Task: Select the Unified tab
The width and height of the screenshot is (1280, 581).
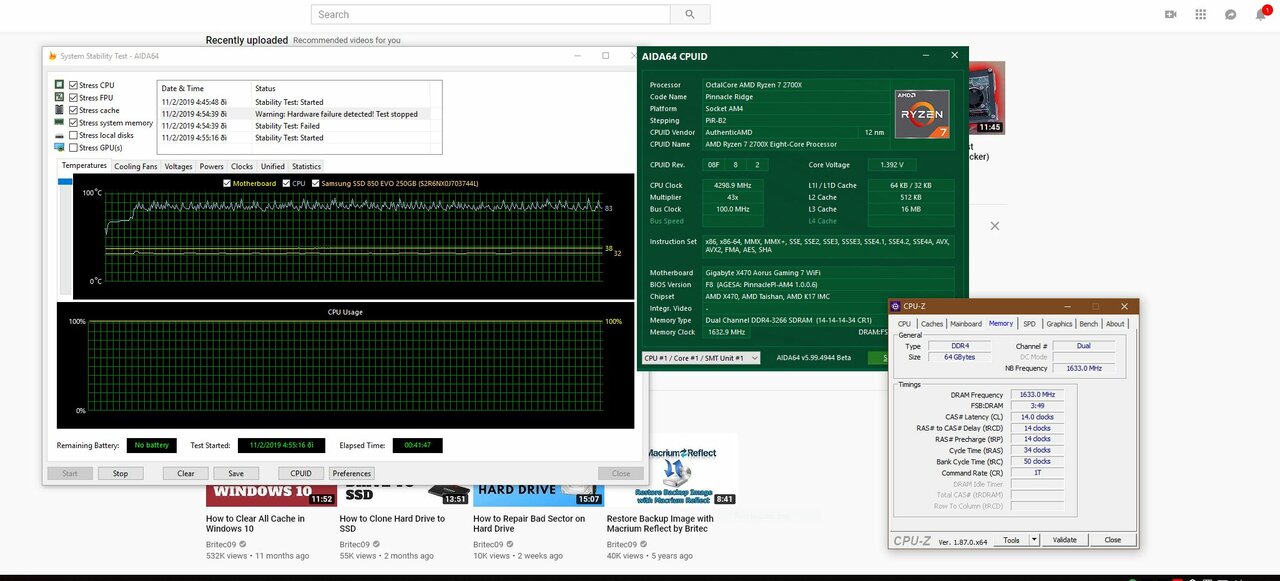Action: tap(272, 167)
